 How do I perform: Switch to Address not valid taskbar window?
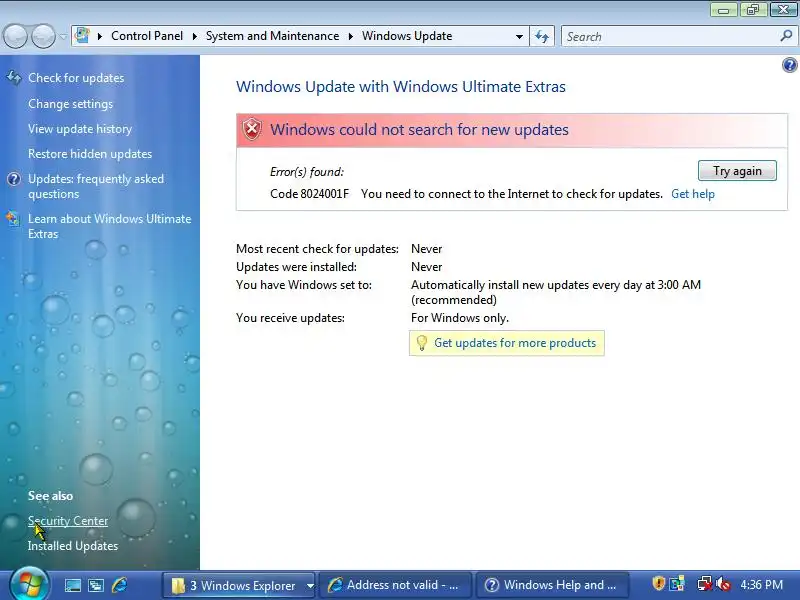[395, 585]
